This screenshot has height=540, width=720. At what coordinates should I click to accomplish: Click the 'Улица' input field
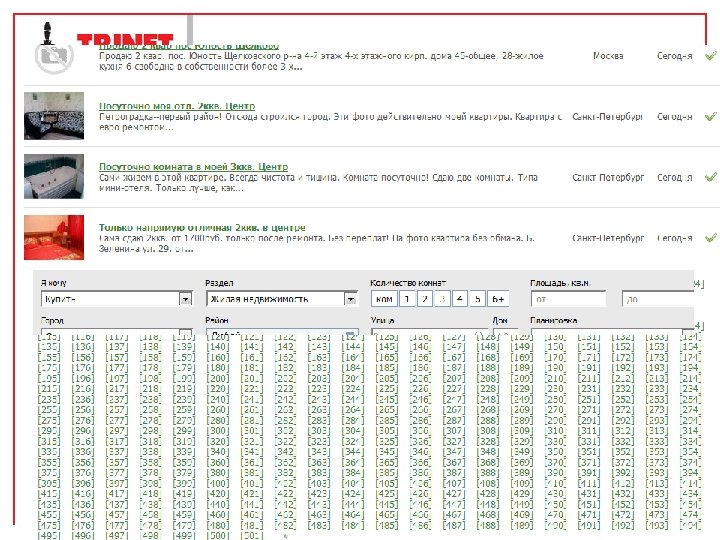(x=429, y=332)
